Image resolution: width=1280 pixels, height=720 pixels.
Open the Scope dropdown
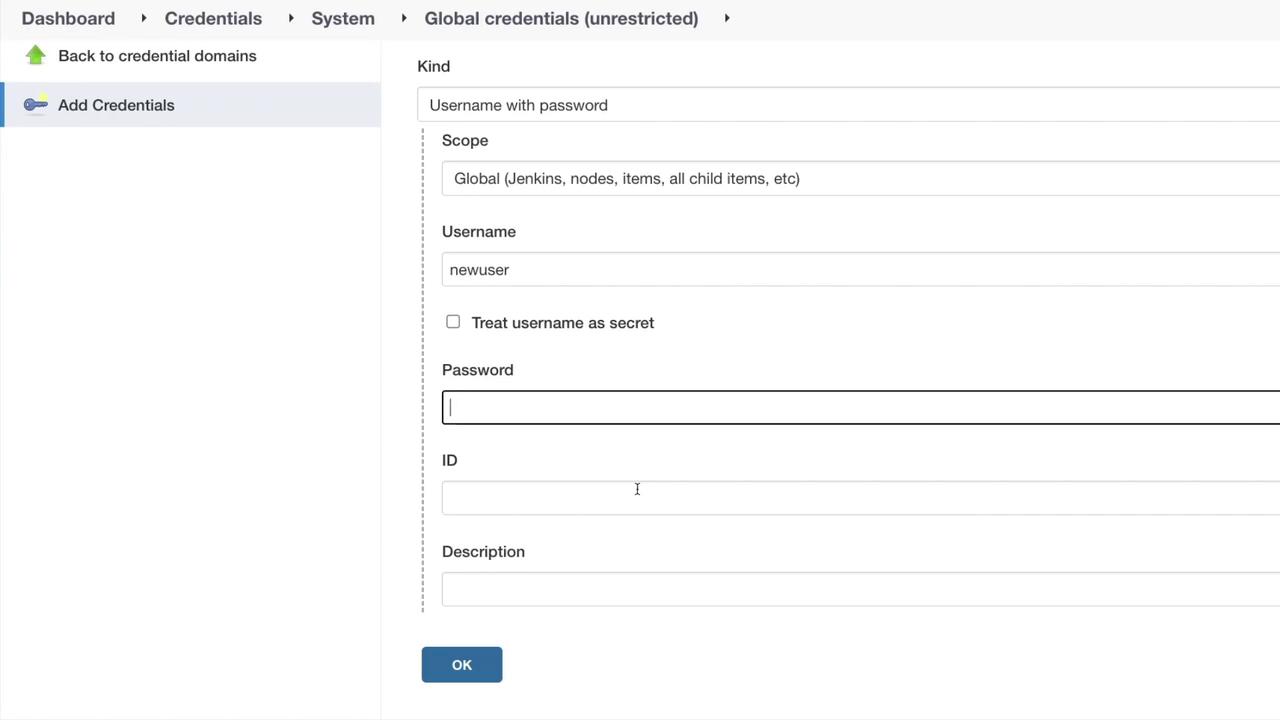pyautogui.click(x=860, y=179)
